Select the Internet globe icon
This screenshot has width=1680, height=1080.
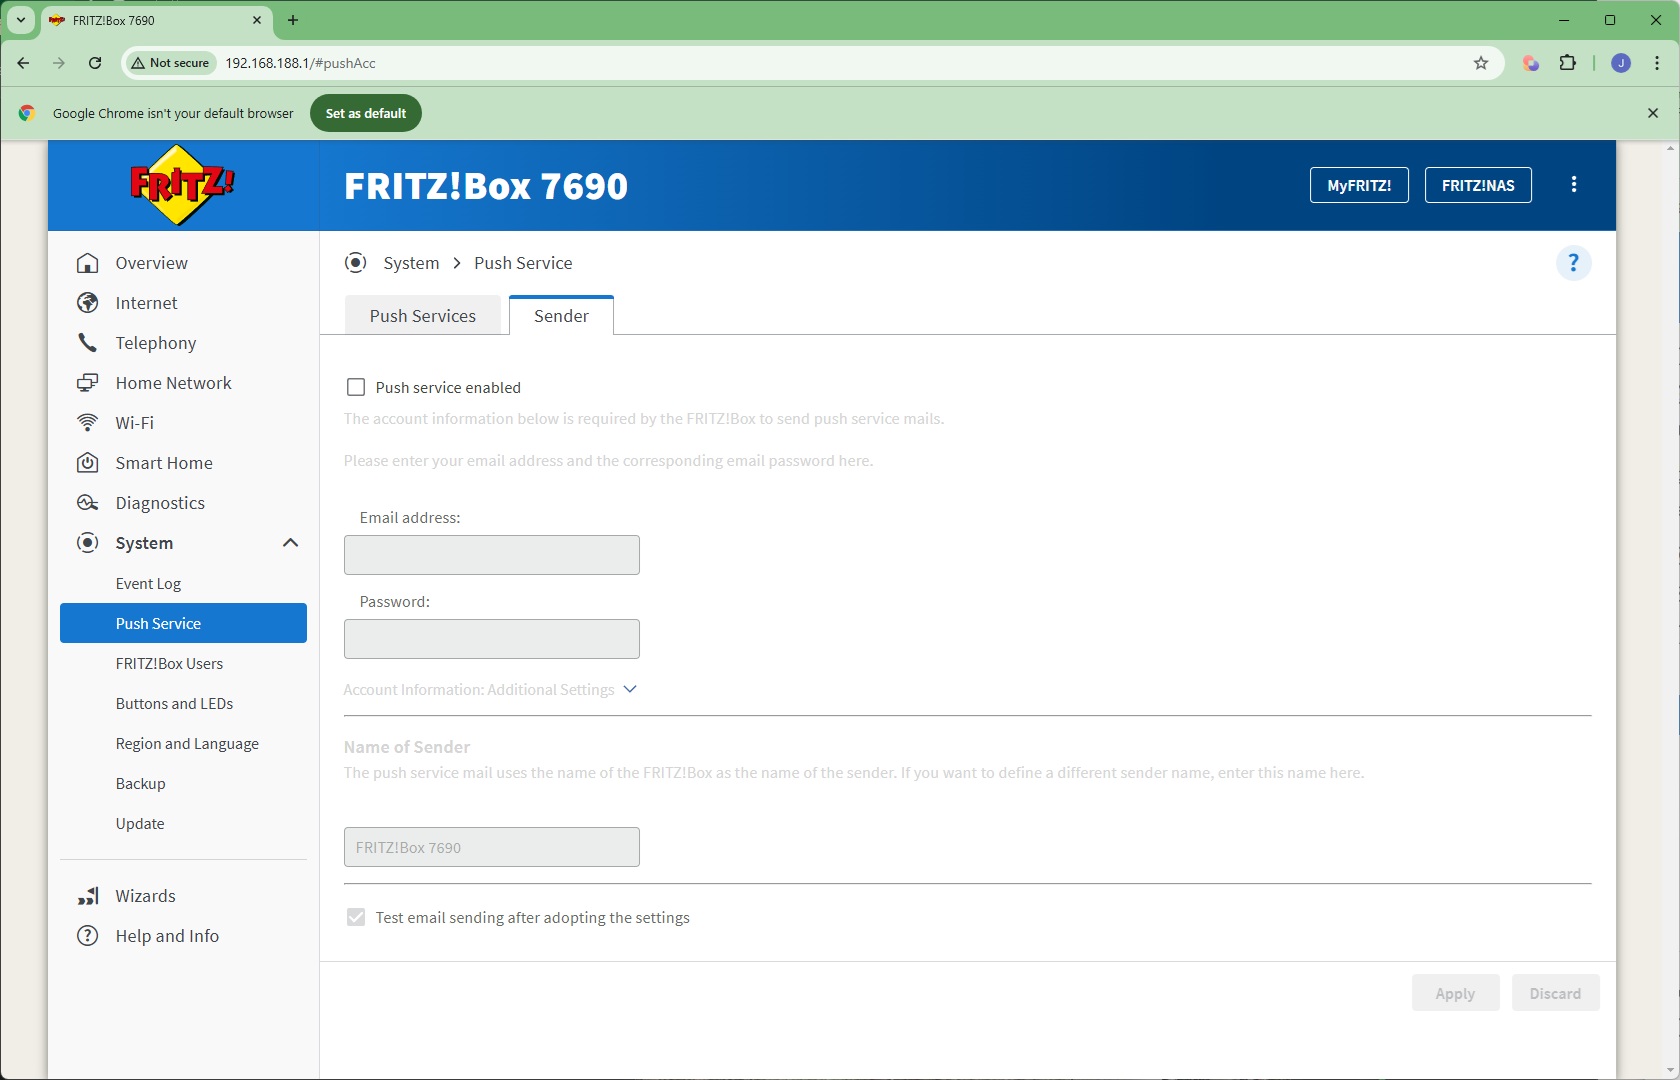pyautogui.click(x=88, y=303)
